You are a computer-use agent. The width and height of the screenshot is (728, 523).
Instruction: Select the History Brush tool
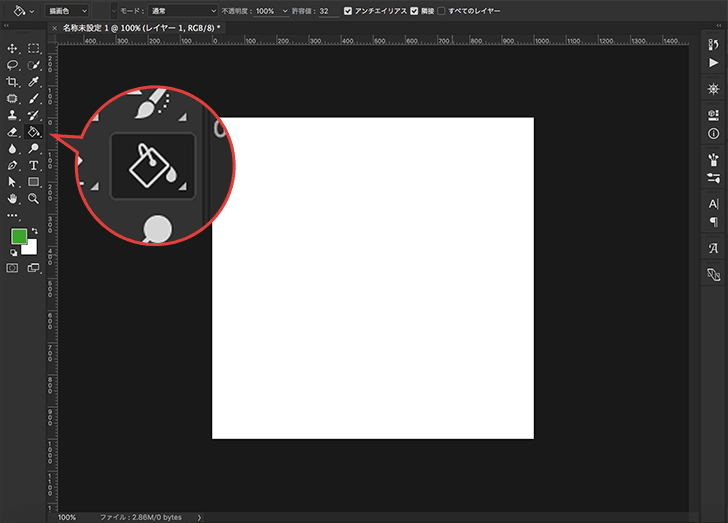click(33, 115)
